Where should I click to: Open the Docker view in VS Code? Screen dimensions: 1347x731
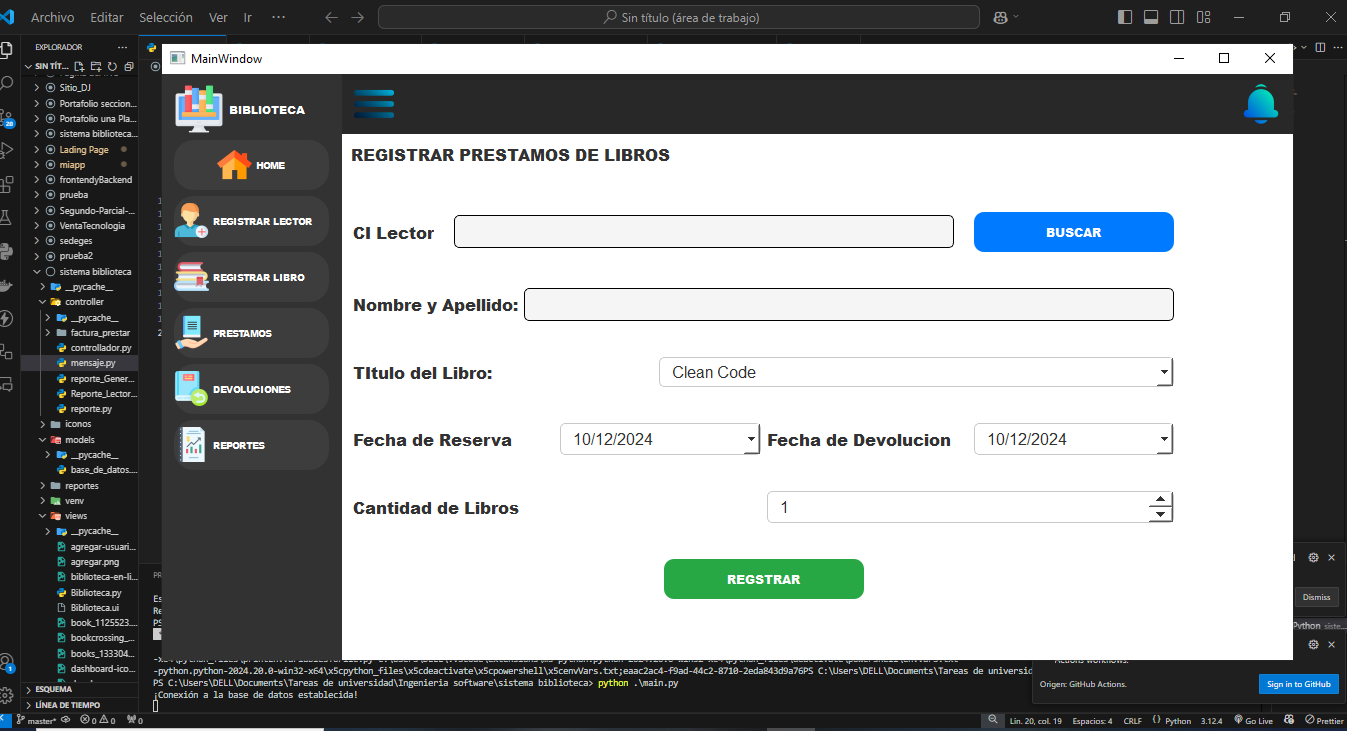[7, 285]
